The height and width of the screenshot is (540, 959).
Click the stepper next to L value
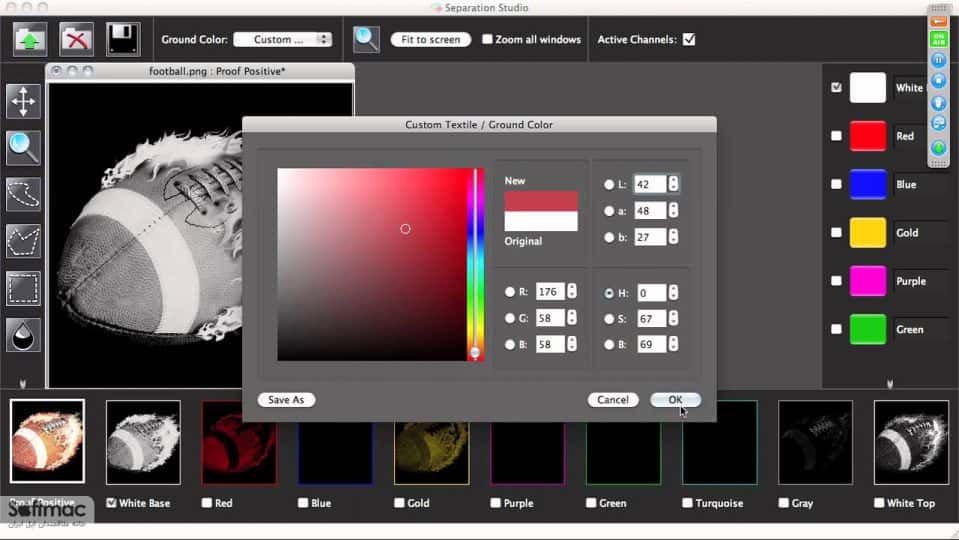673,184
